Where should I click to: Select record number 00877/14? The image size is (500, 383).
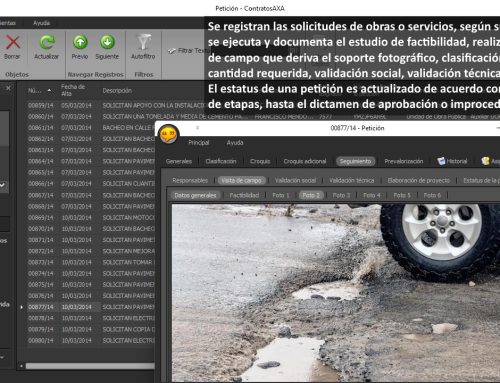tap(41, 307)
